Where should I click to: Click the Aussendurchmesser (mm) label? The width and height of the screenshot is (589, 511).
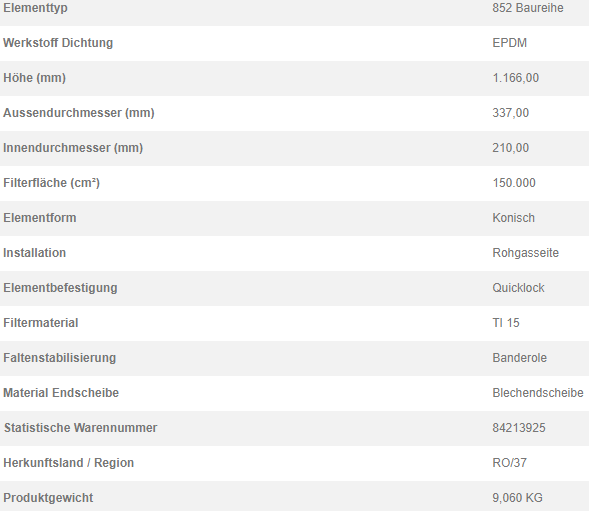tap(79, 113)
